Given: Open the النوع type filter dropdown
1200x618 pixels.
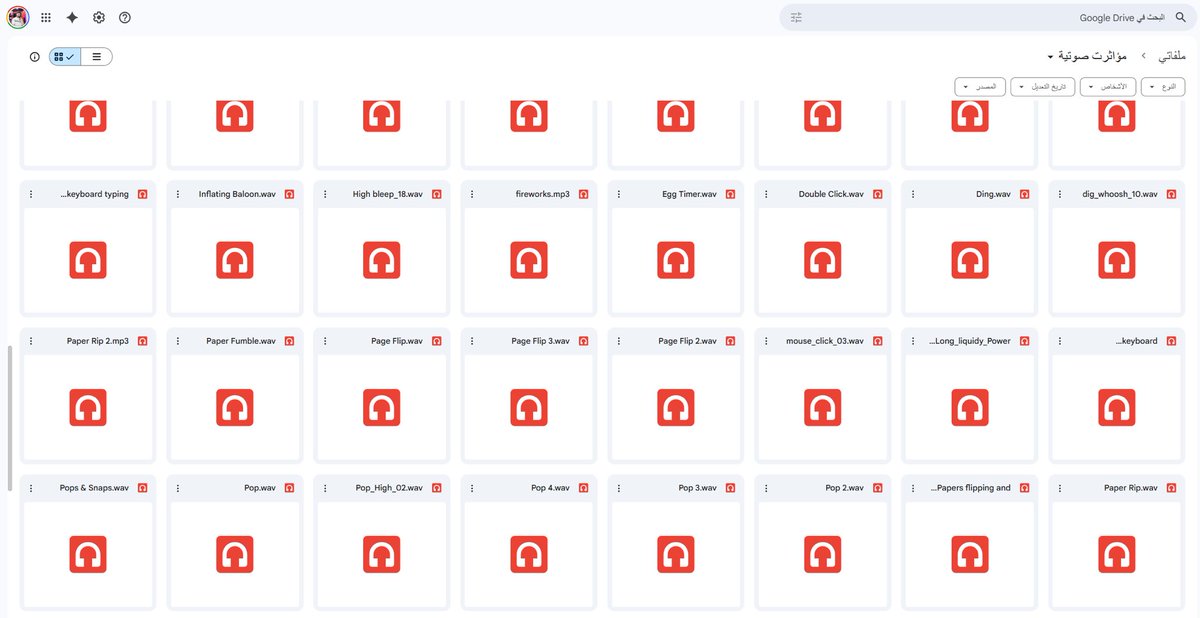Looking at the screenshot, I should tap(1163, 87).
